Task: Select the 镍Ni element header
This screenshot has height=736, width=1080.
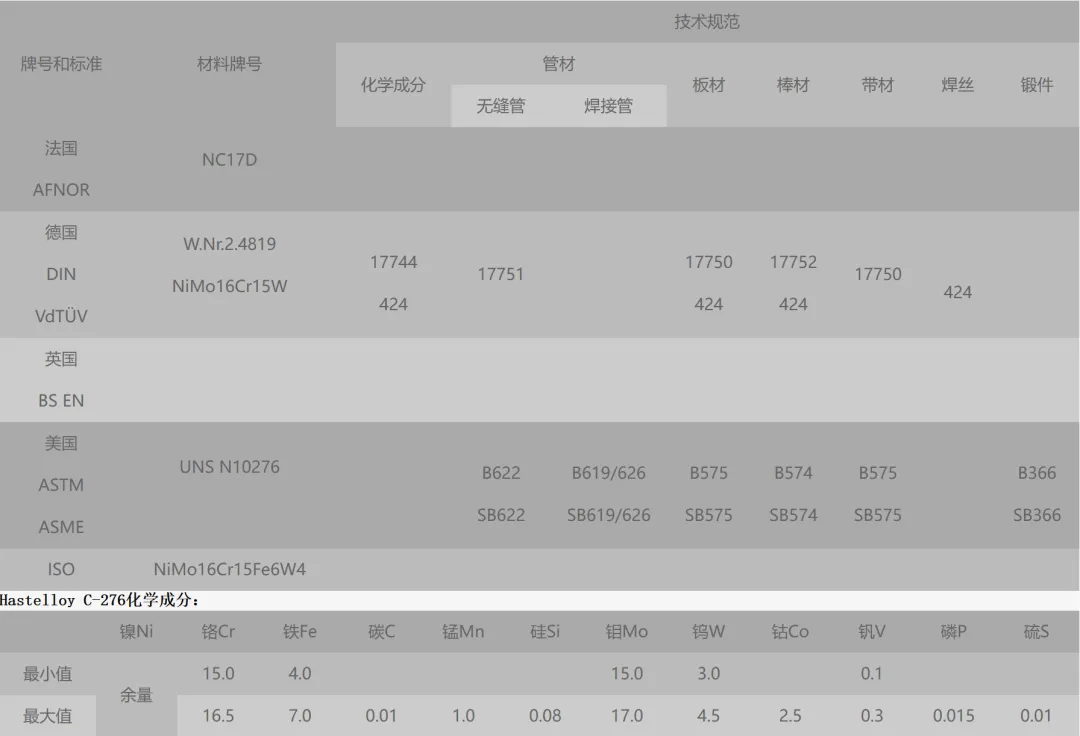Action: tap(136, 631)
